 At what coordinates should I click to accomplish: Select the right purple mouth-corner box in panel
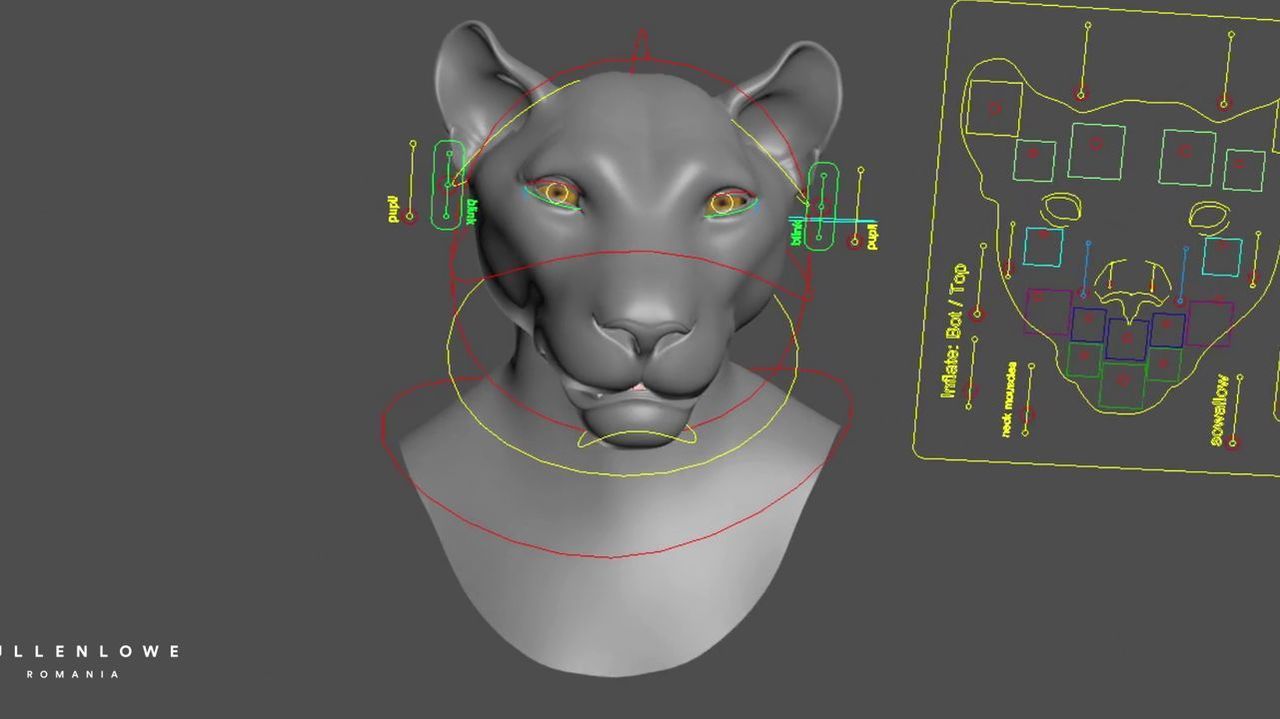[x=1209, y=322]
